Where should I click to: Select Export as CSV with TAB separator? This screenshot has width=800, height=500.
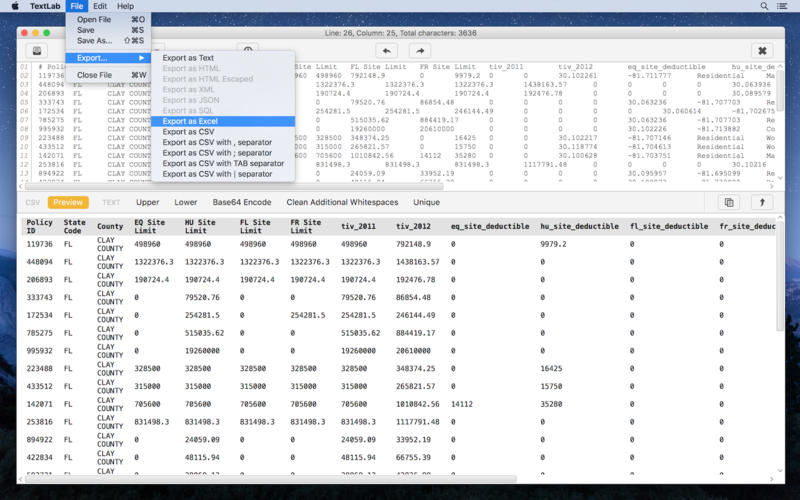pyautogui.click(x=223, y=163)
